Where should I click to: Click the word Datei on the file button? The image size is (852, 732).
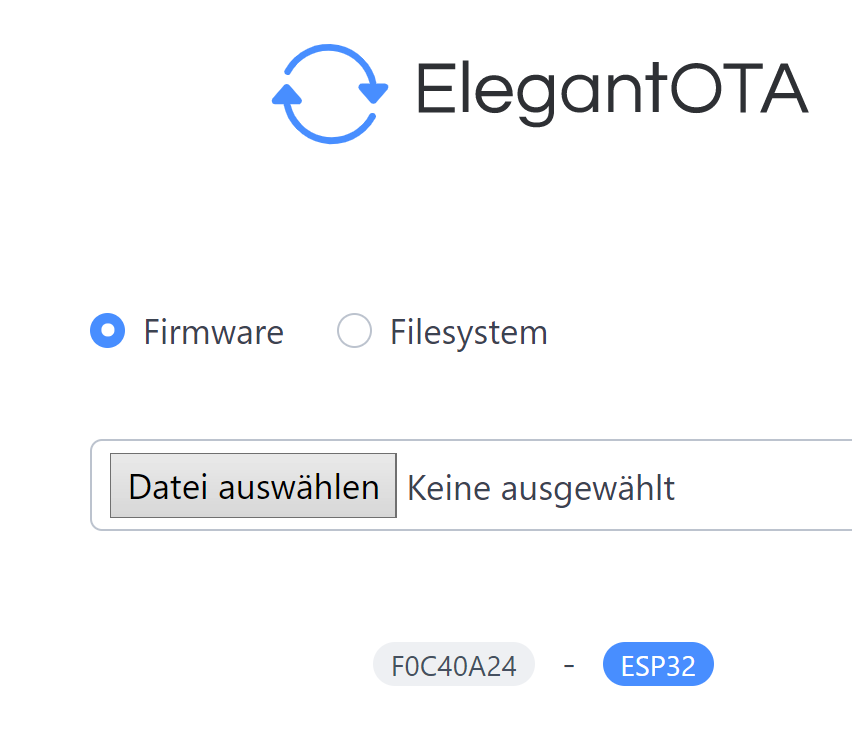[x=168, y=486]
